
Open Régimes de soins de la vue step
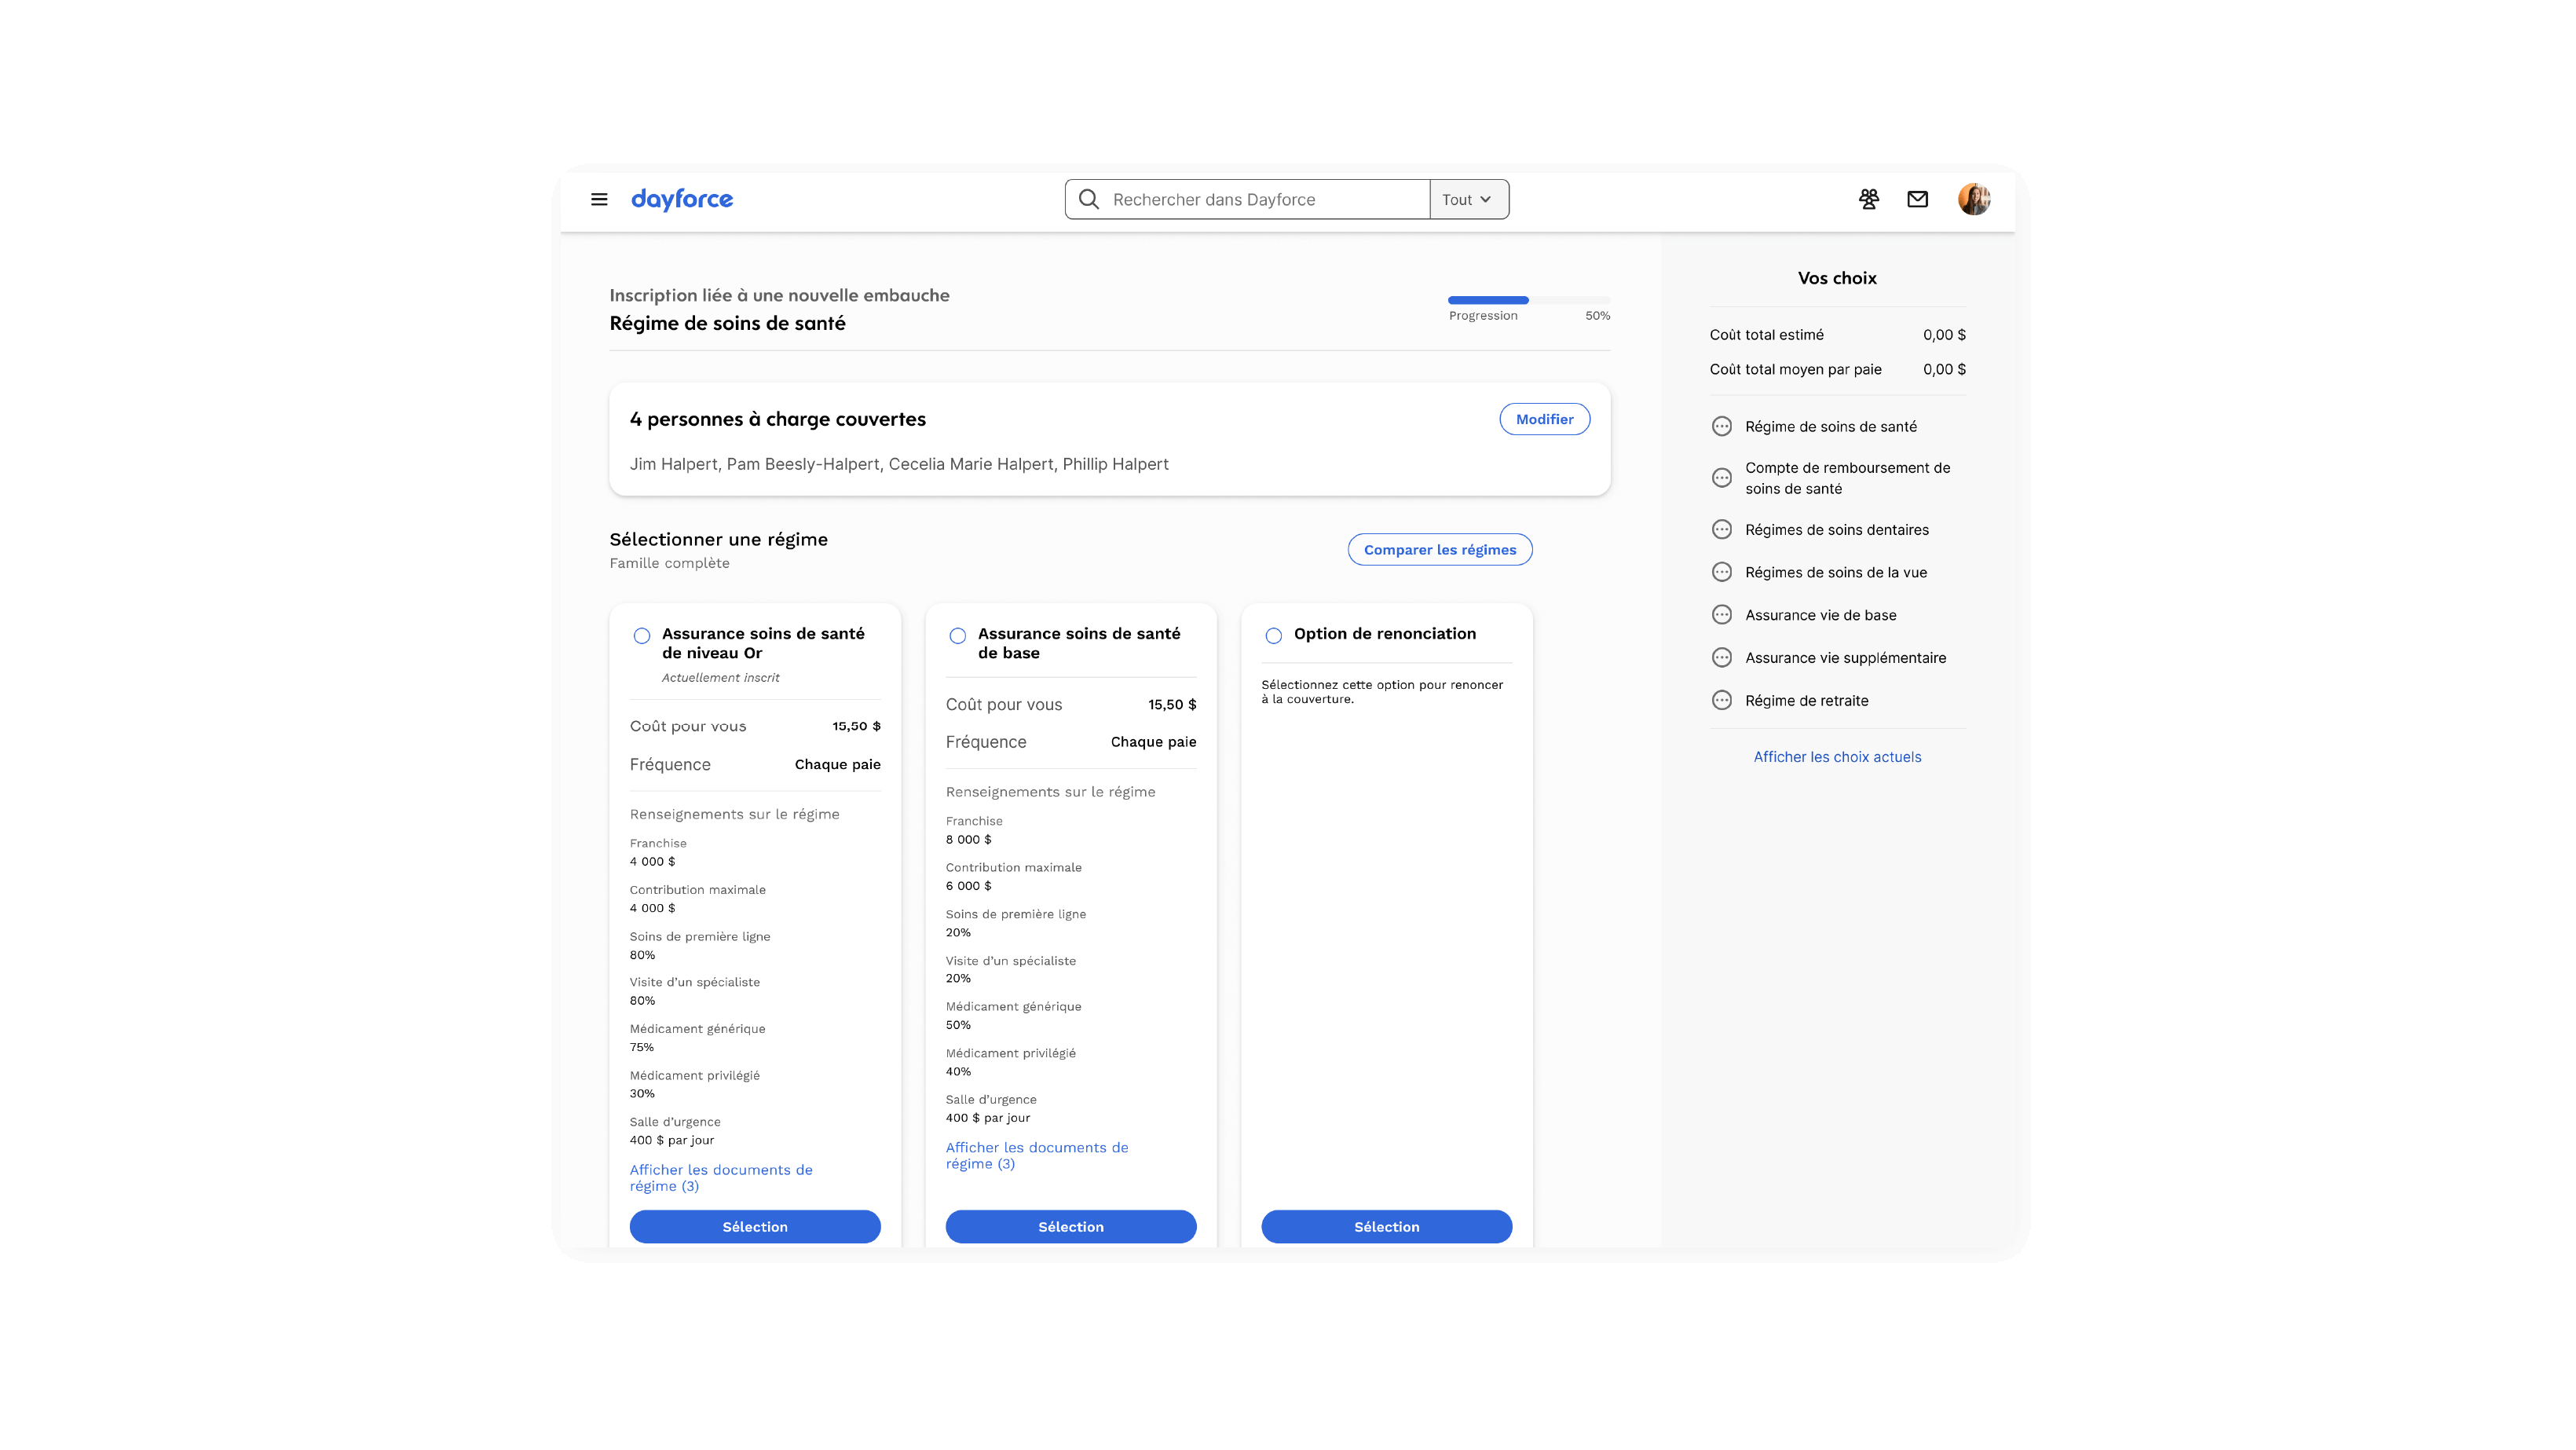(1835, 572)
